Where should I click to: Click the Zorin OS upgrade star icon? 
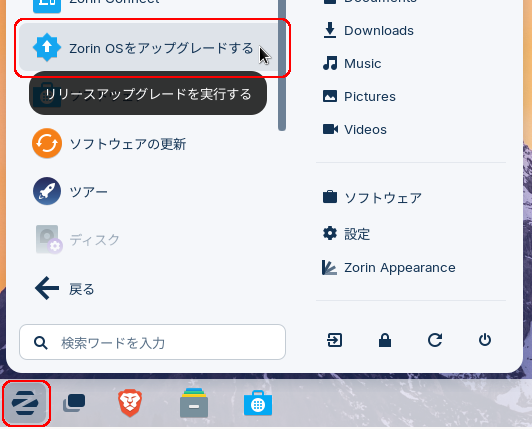pos(47,48)
